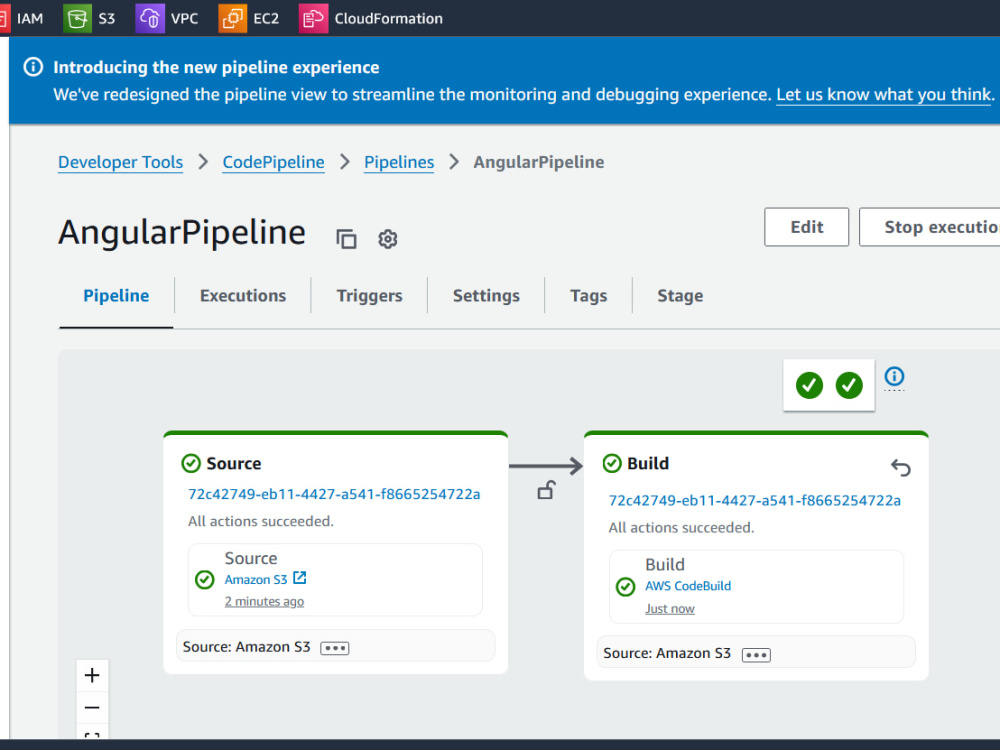Viewport: 1000px width, 750px height.
Task: Click the Edit button
Action: point(807,227)
